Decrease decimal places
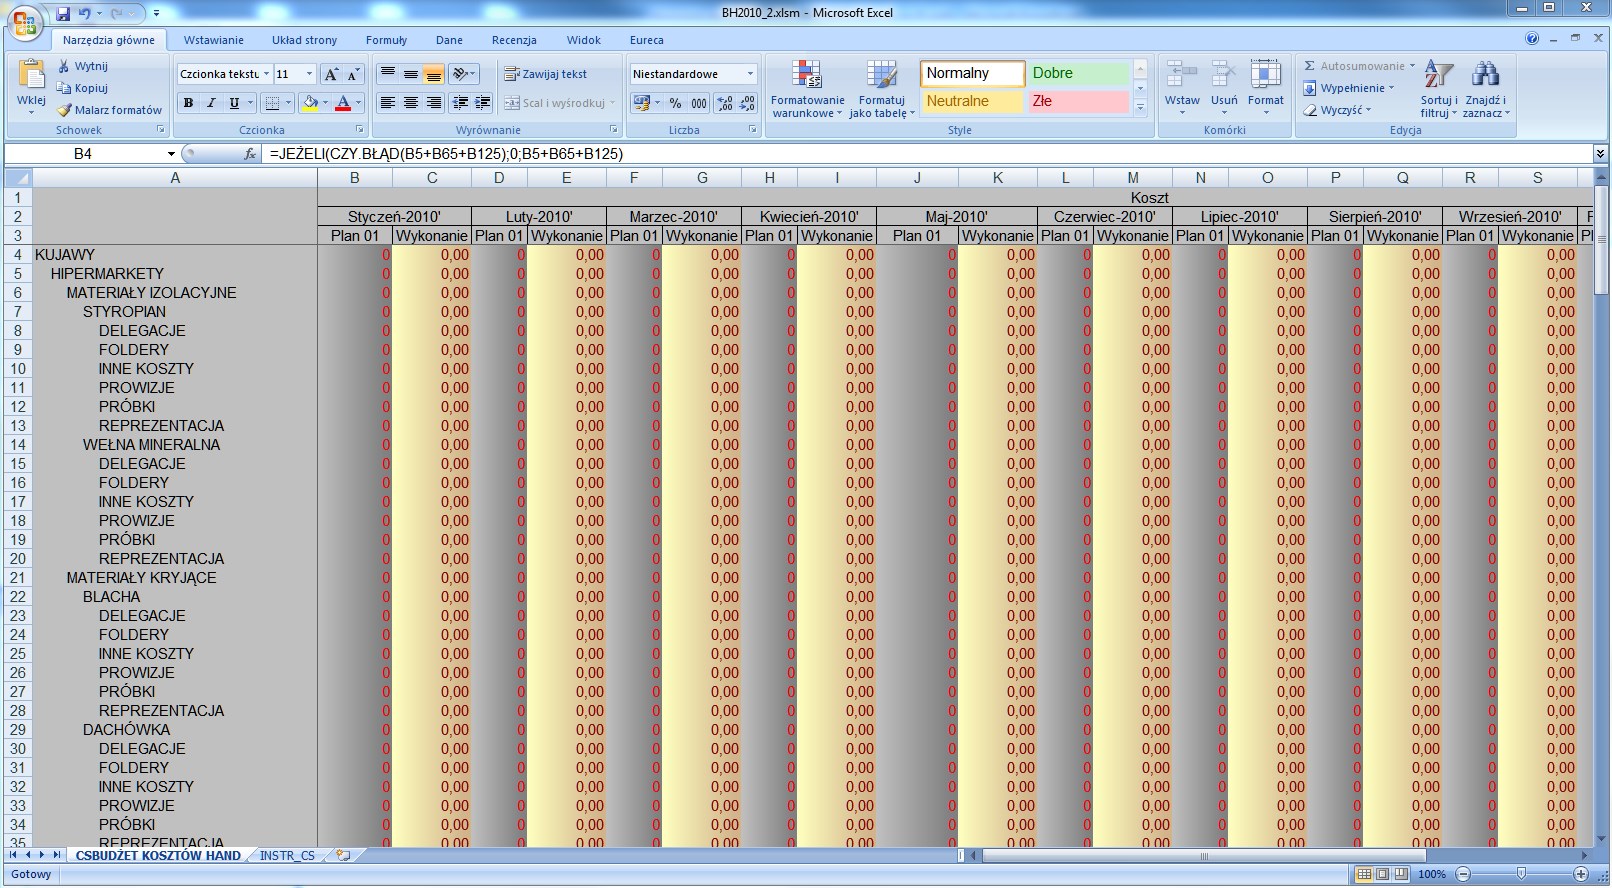1612x888 pixels. [x=748, y=102]
